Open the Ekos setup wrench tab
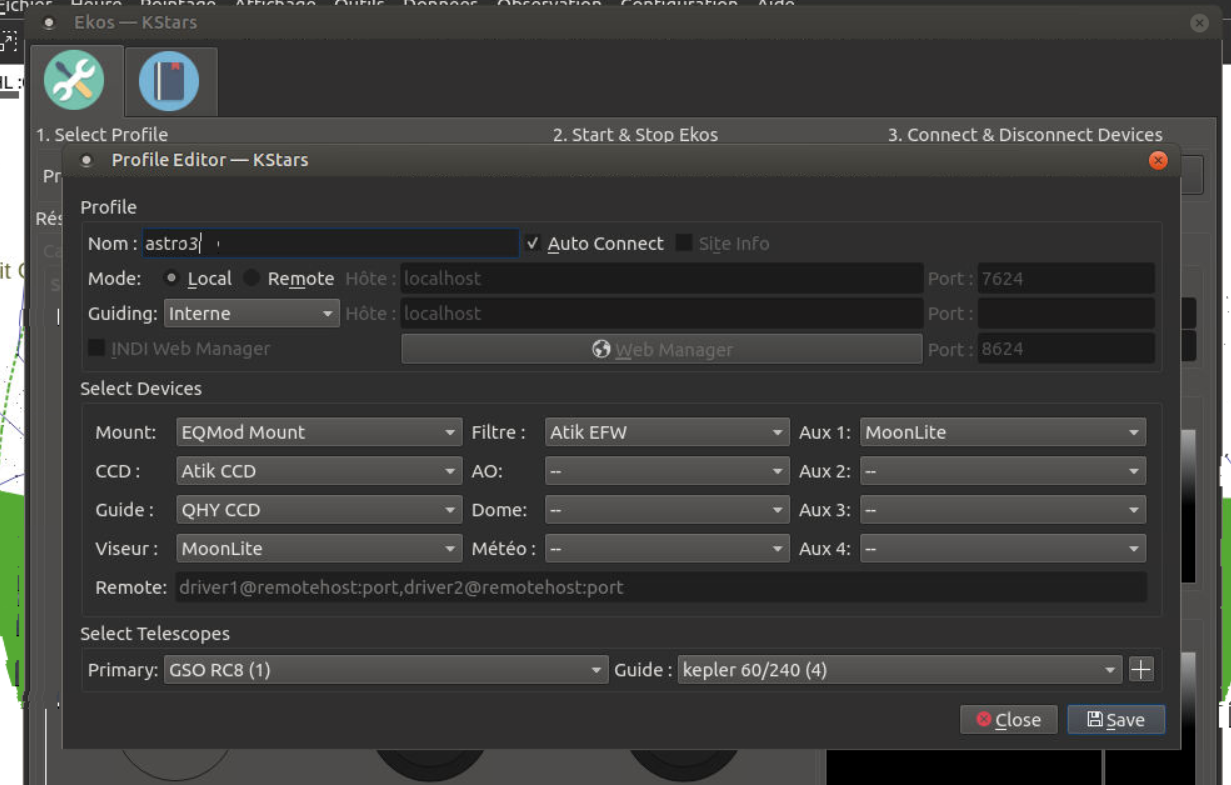The height and width of the screenshot is (785, 1231). (75, 80)
